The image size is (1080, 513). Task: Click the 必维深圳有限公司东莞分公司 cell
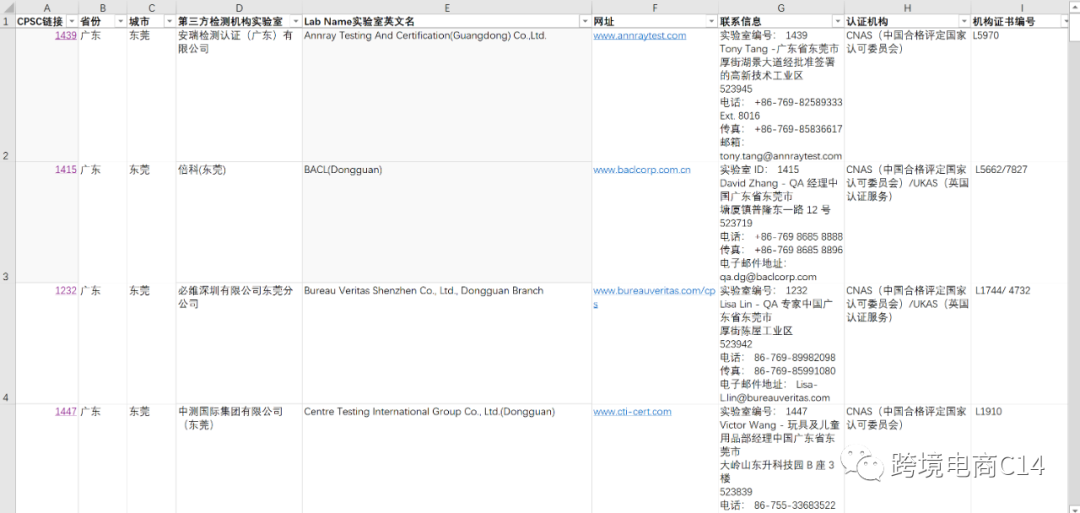coord(239,340)
